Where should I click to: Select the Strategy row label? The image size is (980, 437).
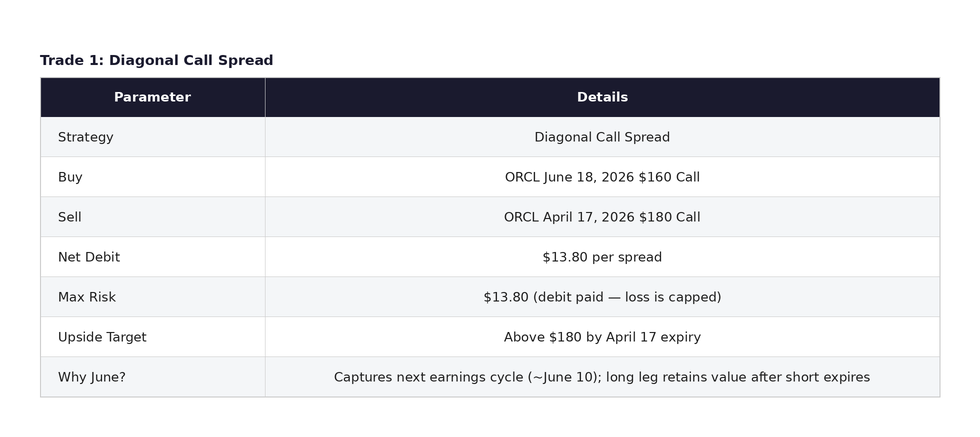pos(85,137)
